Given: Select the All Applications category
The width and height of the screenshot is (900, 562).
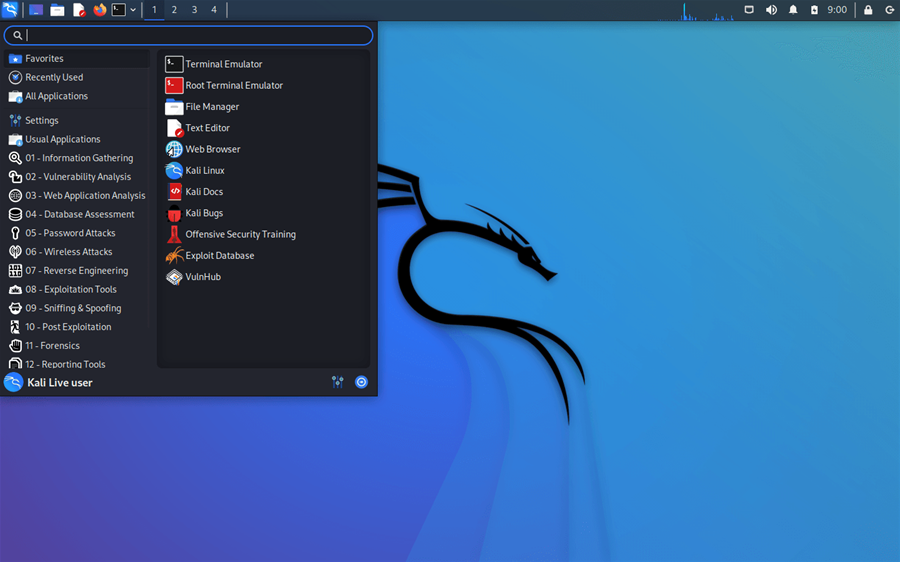Looking at the screenshot, I should pos(77,96).
